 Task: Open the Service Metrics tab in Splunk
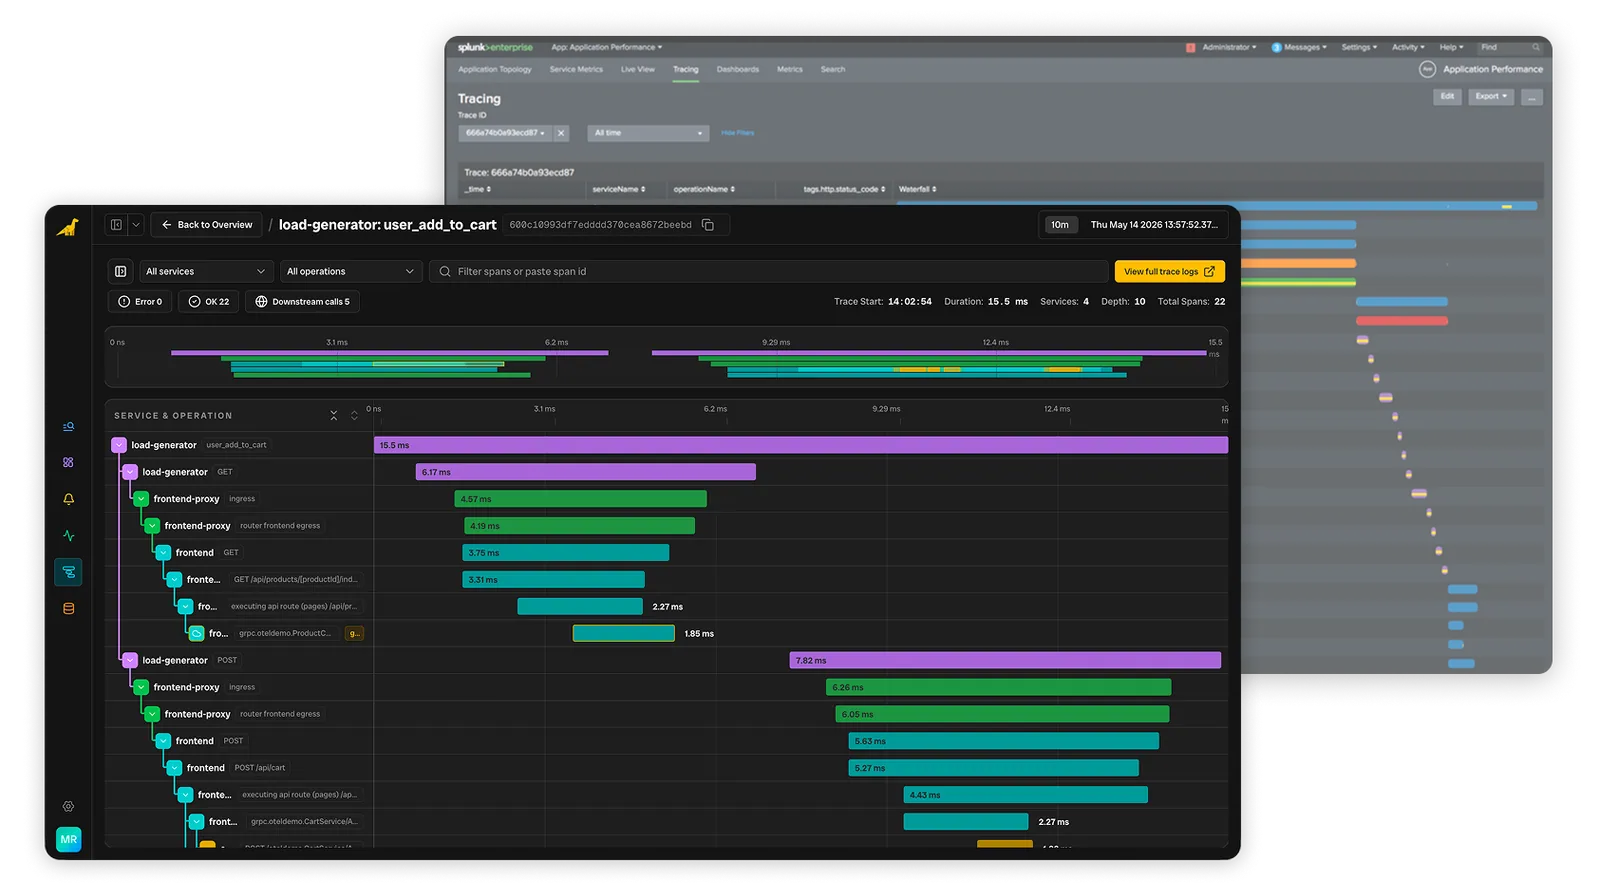click(576, 69)
